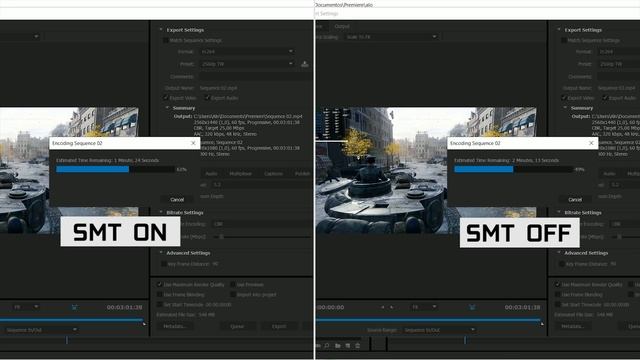The height and width of the screenshot is (360, 640).
Task: Click the trash delete icon in bottom panel
Action: pyautogui.click(x=357, y=346)
